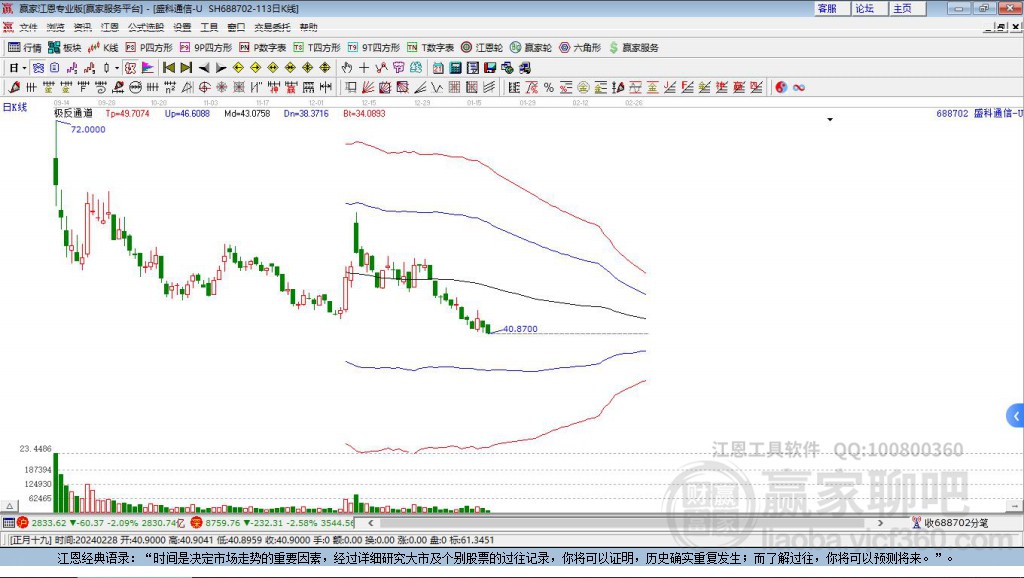Screen dimensions: 1024x578
Task: Select the red crosshair circle tool
Action: pyautogui.click(x=204, y=88)
